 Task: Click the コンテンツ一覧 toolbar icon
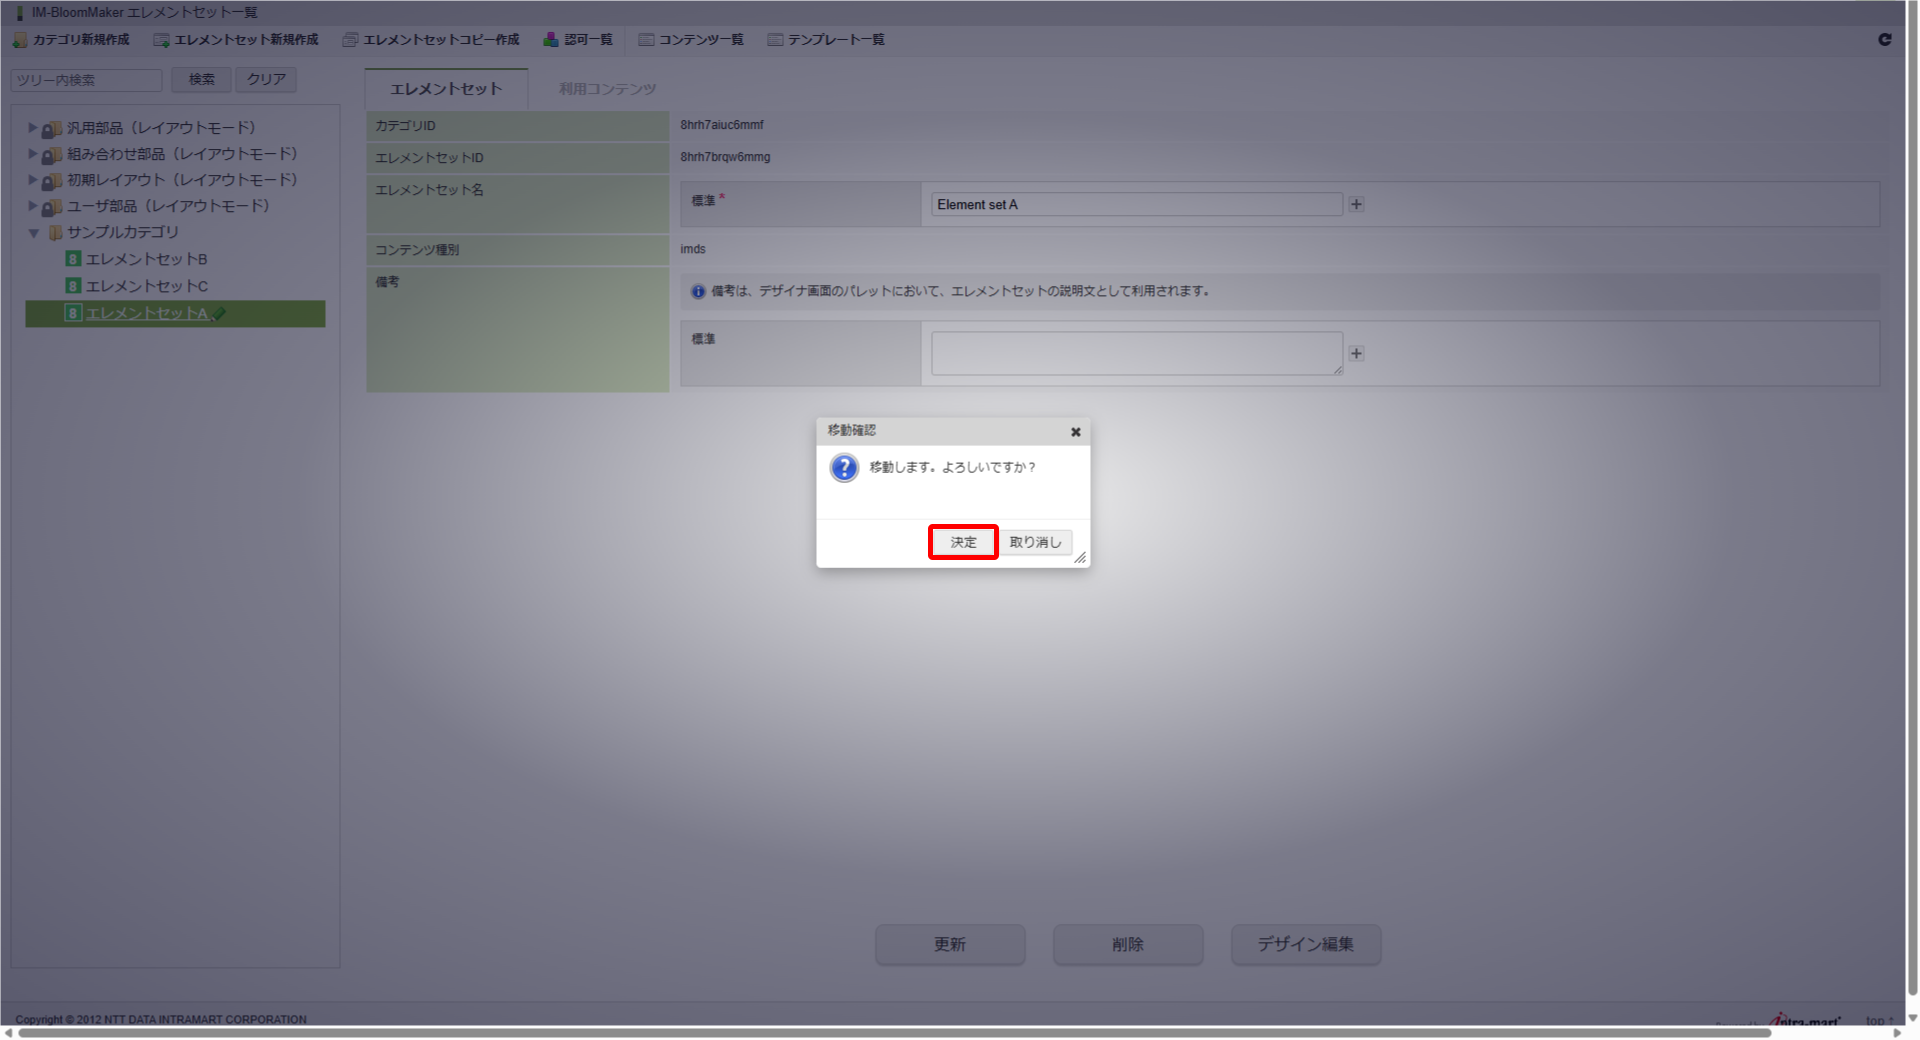point(646,40)
